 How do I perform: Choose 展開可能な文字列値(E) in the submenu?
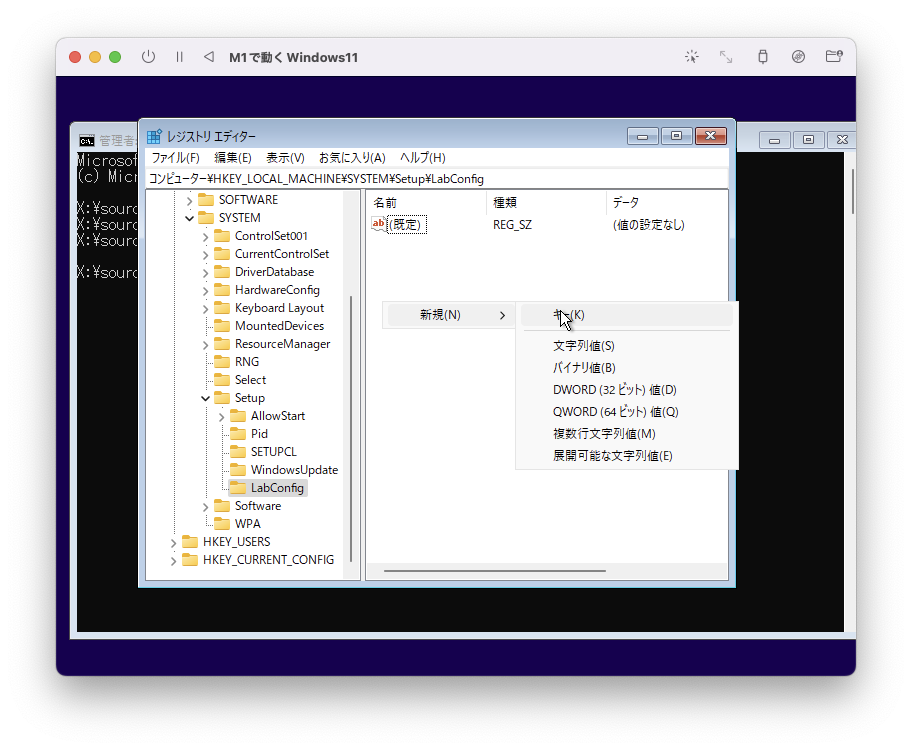tap(626, 456)
